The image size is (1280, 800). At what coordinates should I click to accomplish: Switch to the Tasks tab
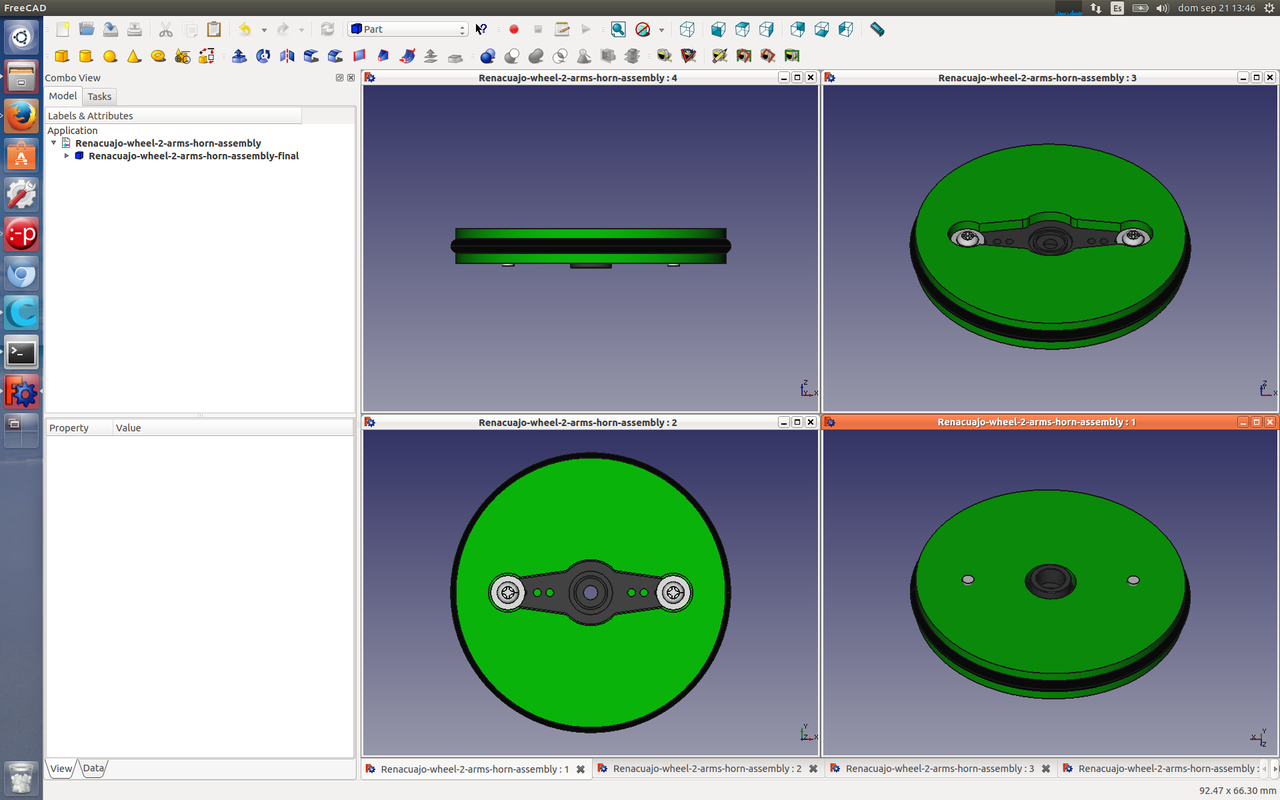99,97
